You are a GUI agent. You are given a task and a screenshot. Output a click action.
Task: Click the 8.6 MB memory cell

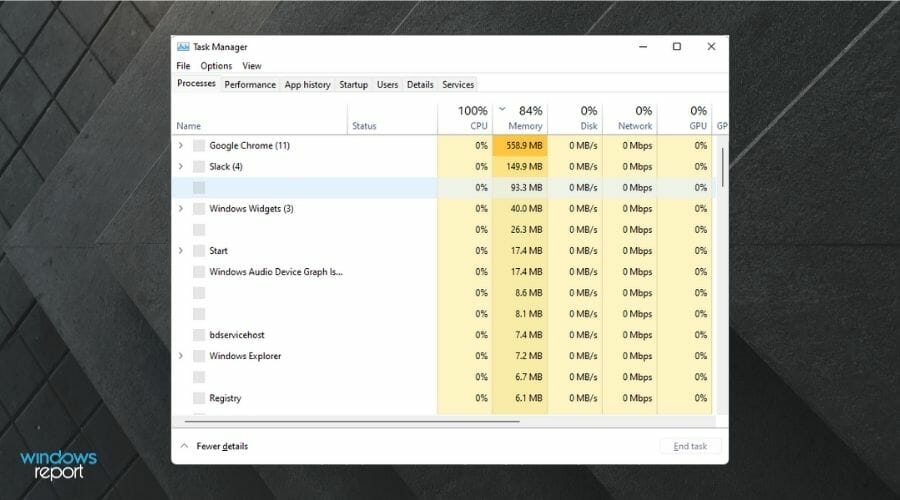pos(520,293)
